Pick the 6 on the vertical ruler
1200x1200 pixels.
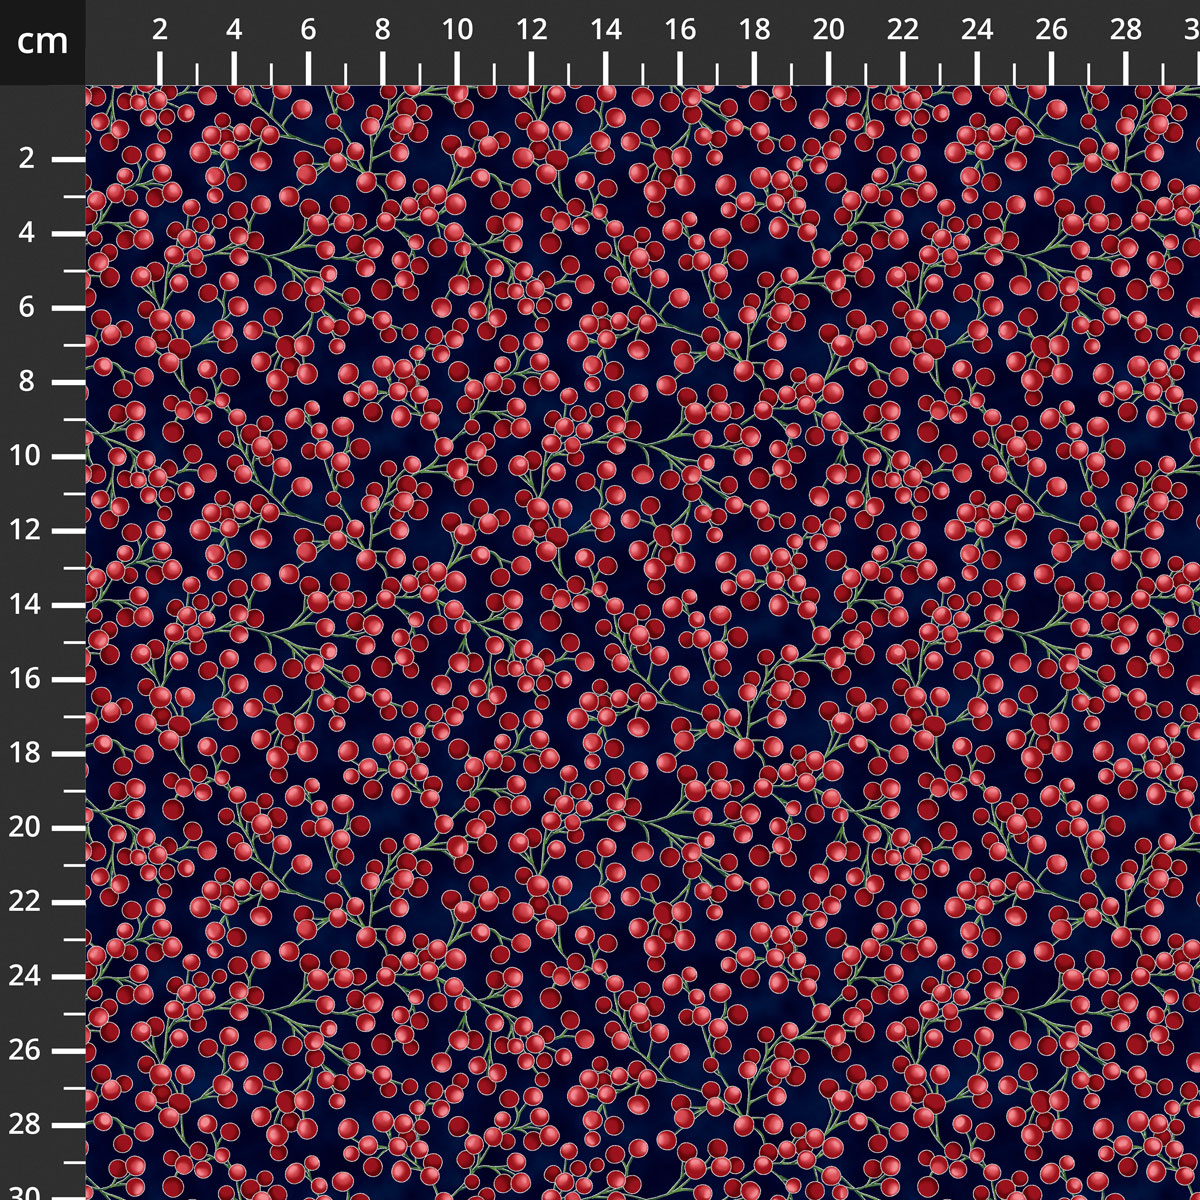click(x=26, y=307)
